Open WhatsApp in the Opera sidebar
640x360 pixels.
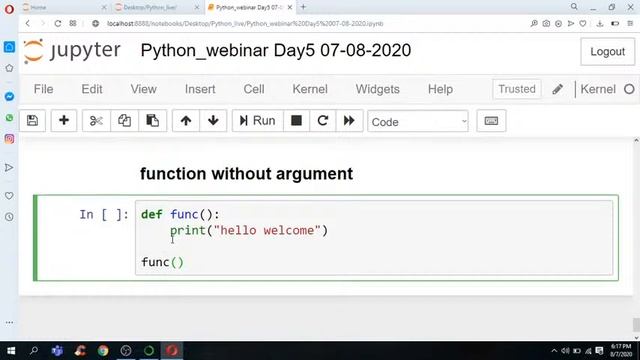click(x=9, y=118)
